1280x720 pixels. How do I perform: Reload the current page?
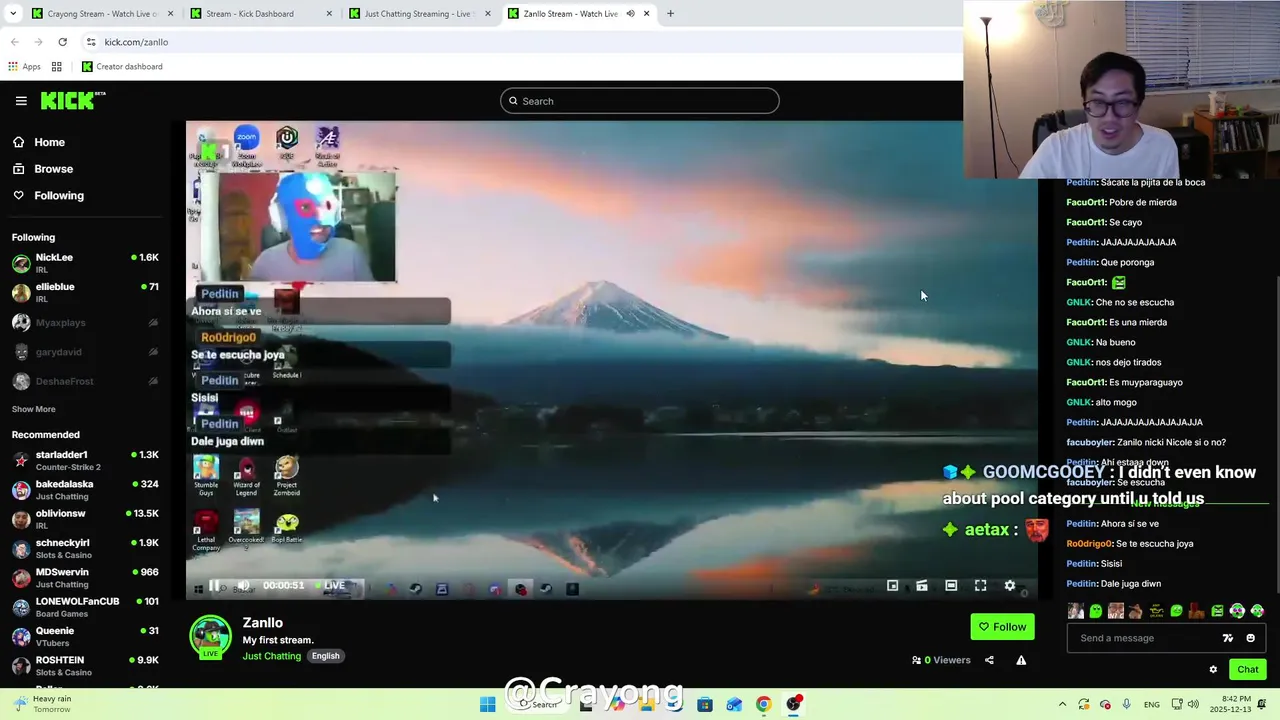point(62,42)
